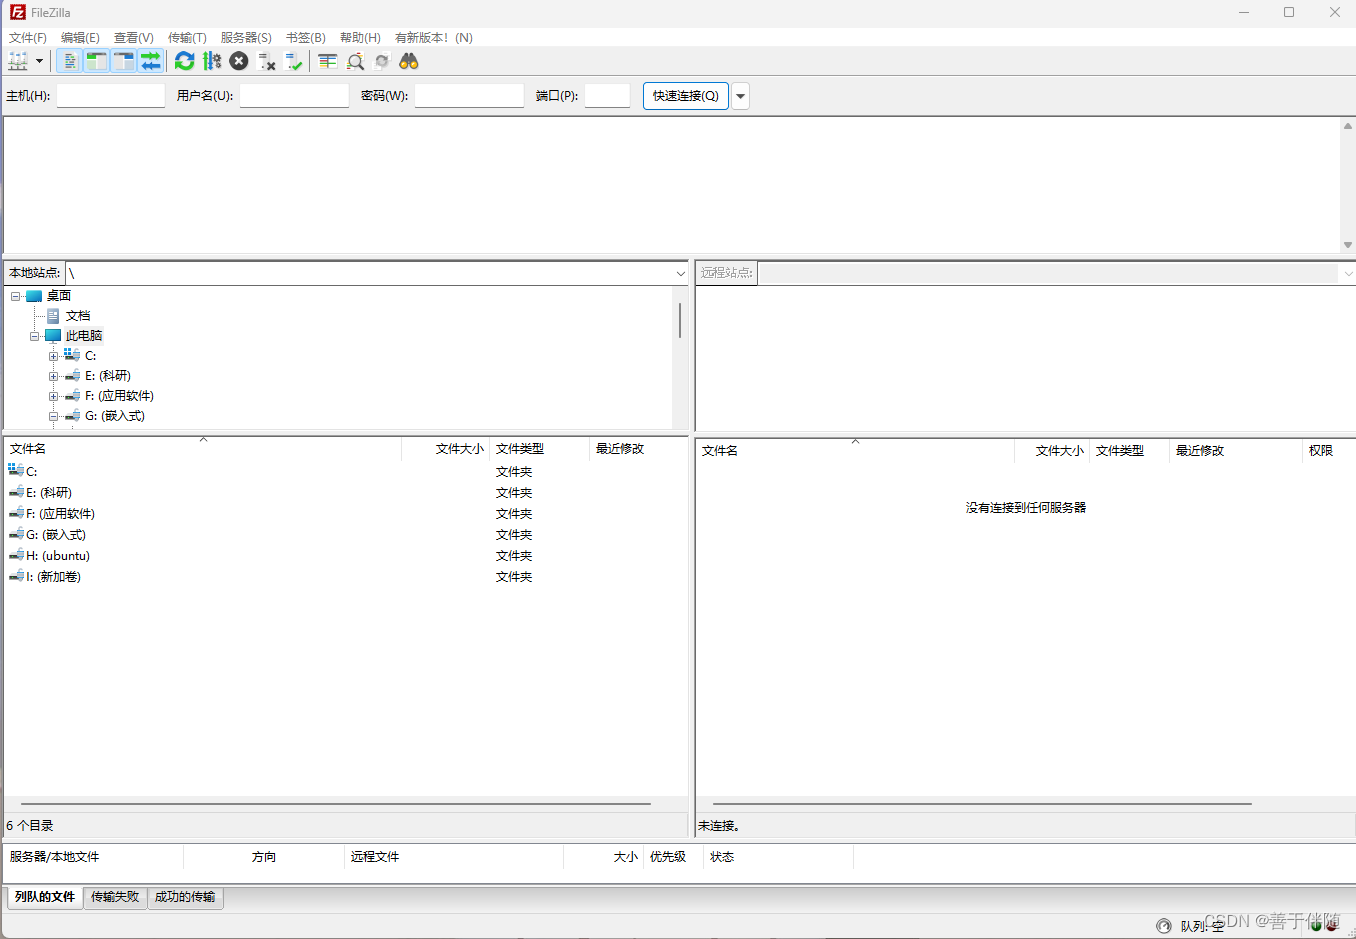Click the remote file list horizontal scrollbar

982,804
